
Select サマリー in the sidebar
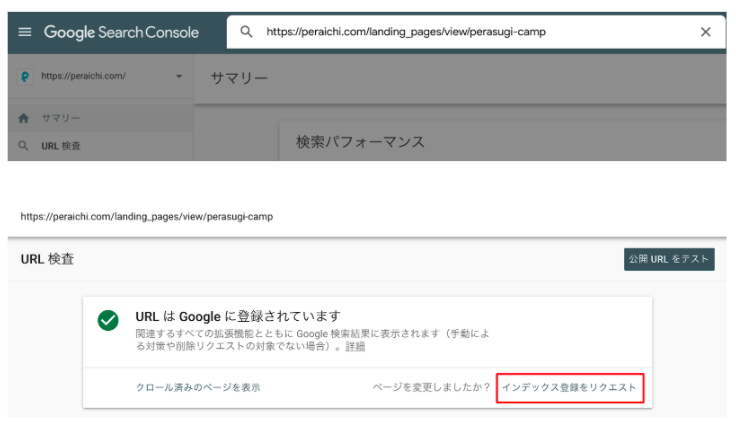click(x=60, y=118)
